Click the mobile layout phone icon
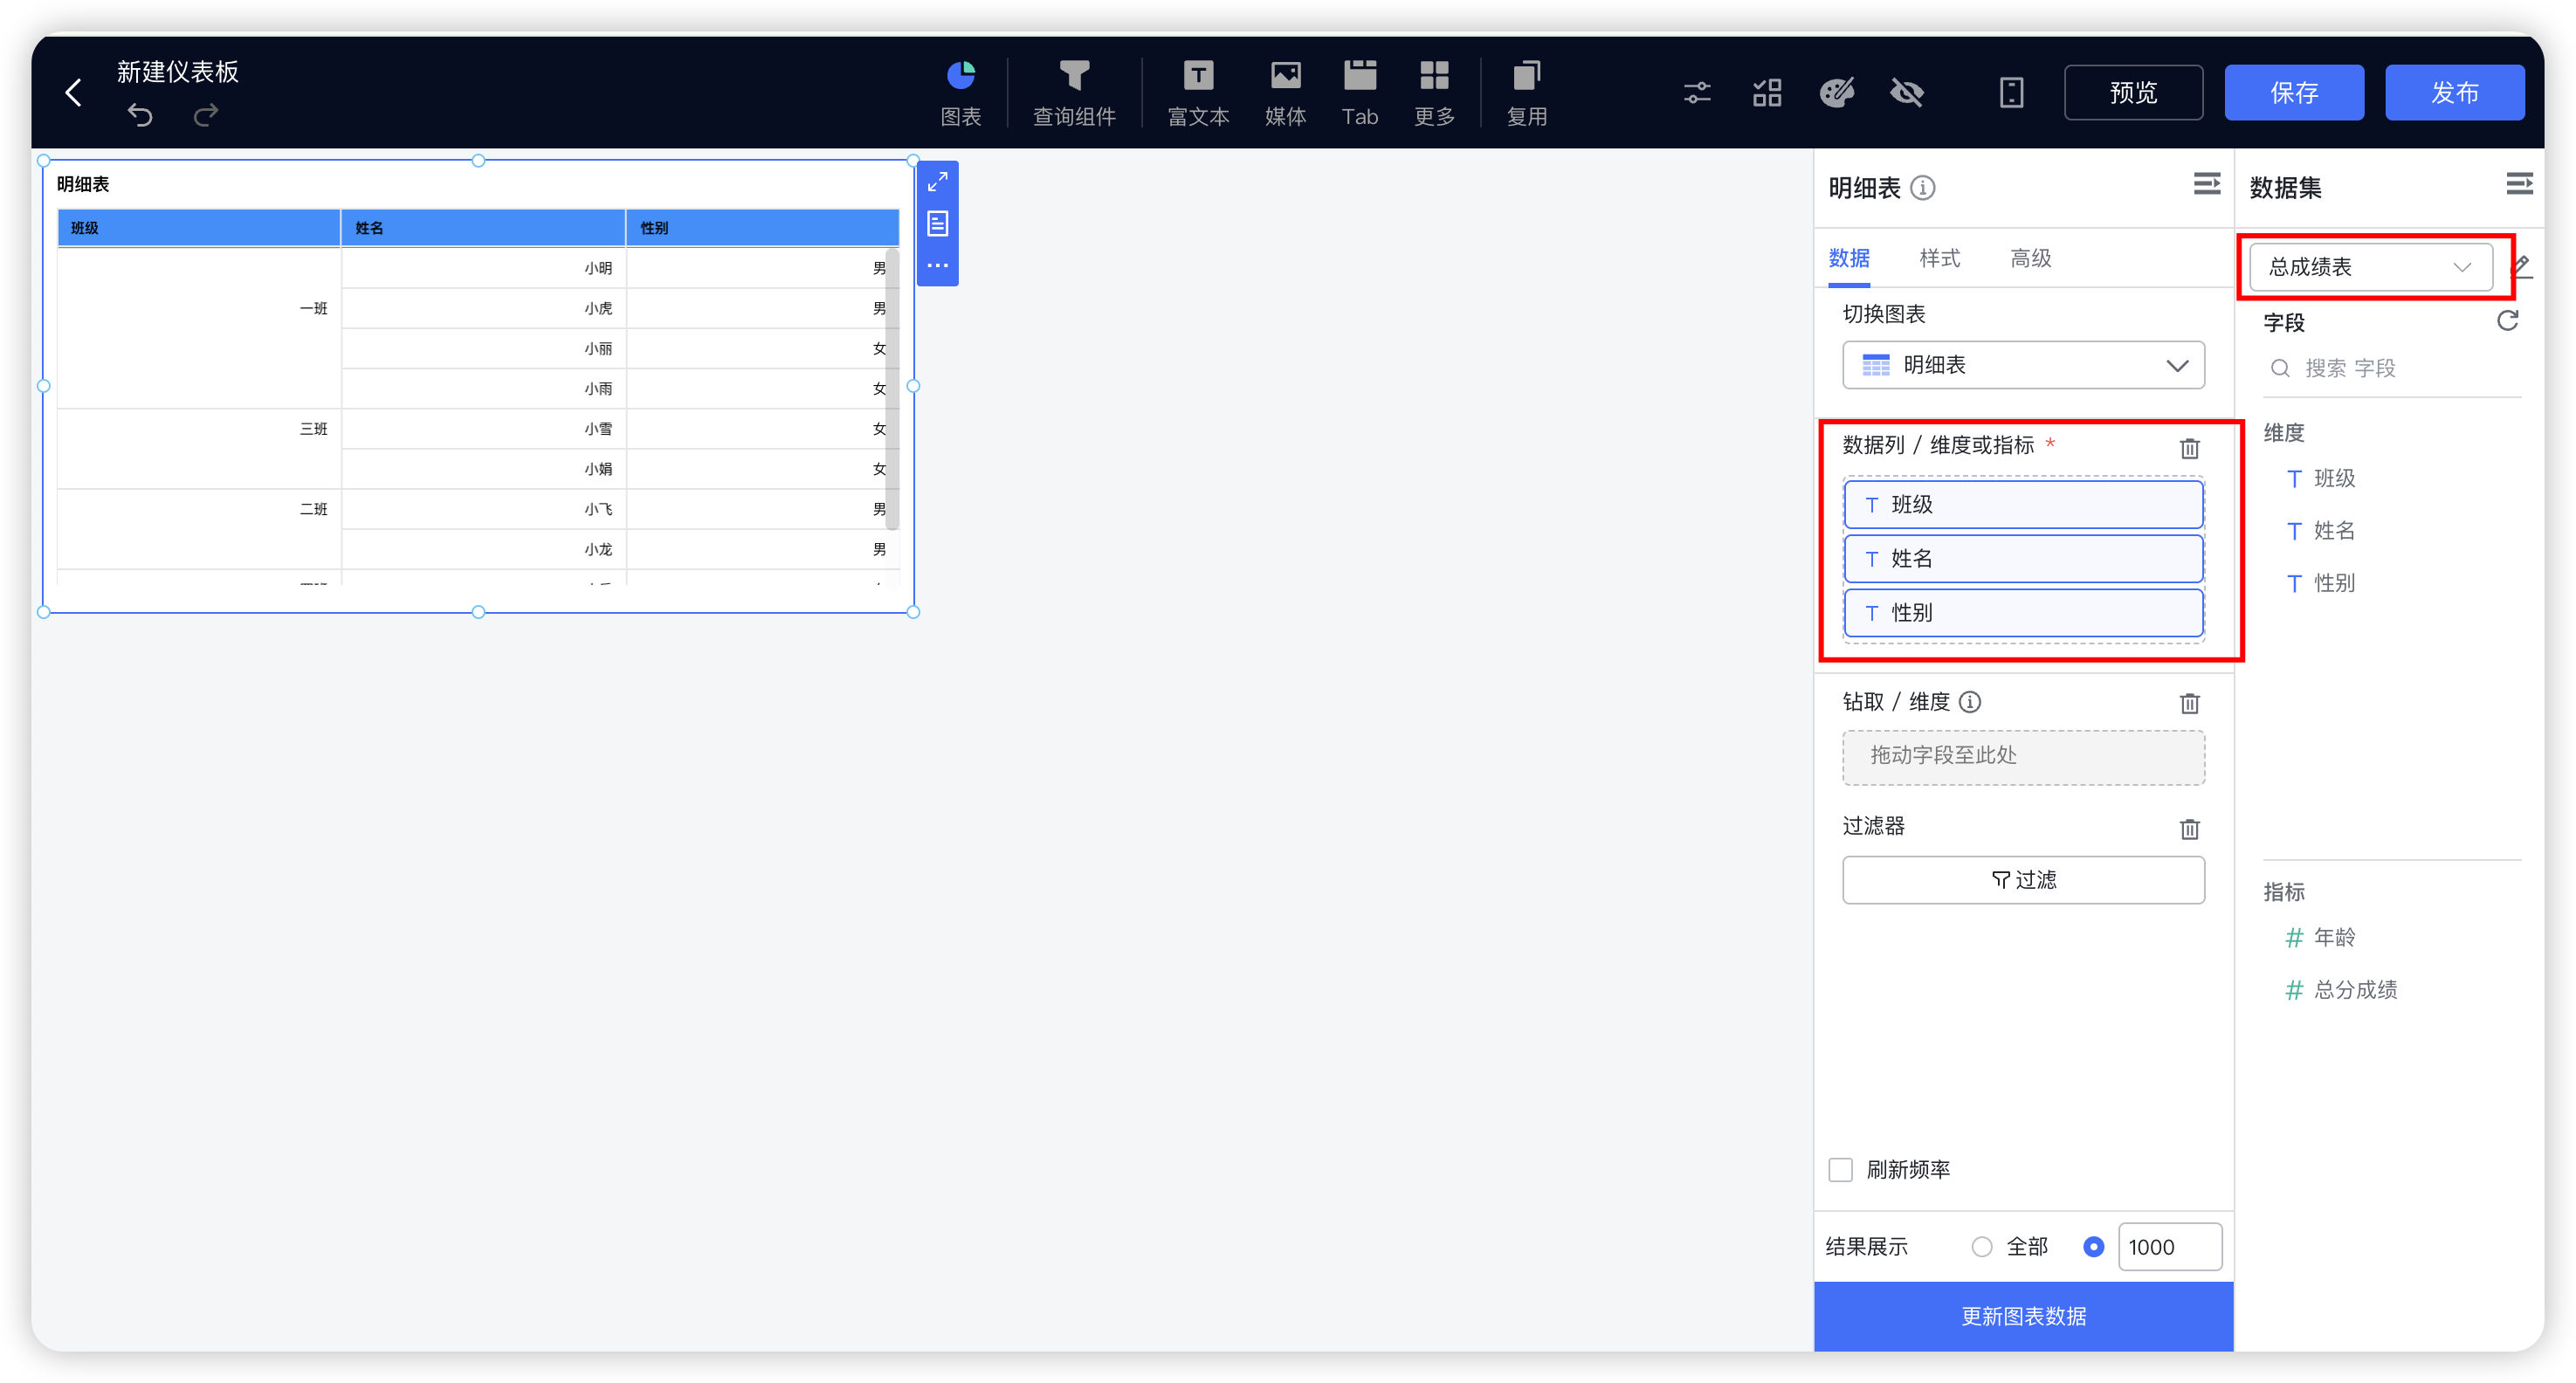This screenshot has width=2576, height=1383. tap(2011, 93)
